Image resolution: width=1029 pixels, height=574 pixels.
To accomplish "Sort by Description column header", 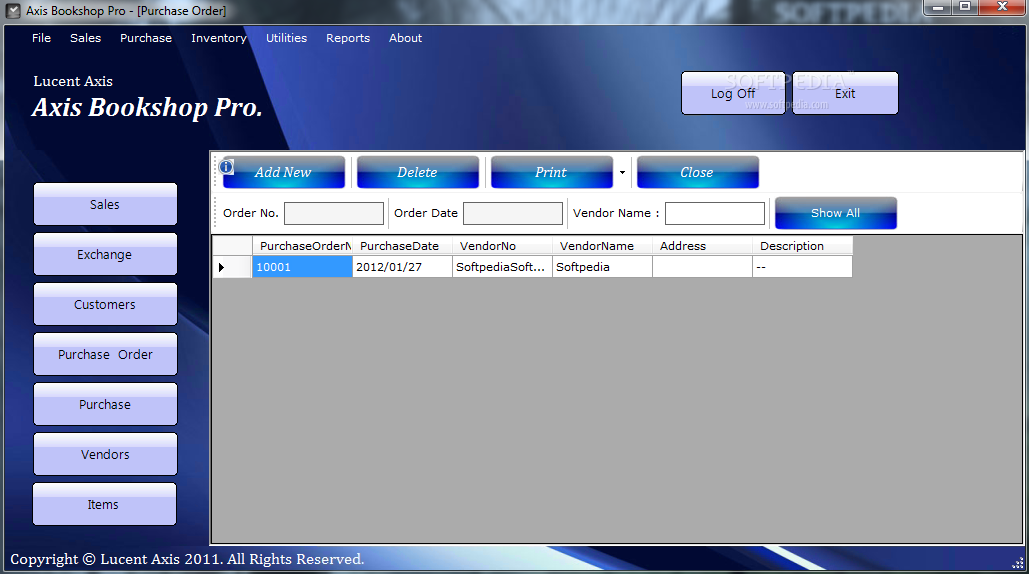I will coord(803,246).
